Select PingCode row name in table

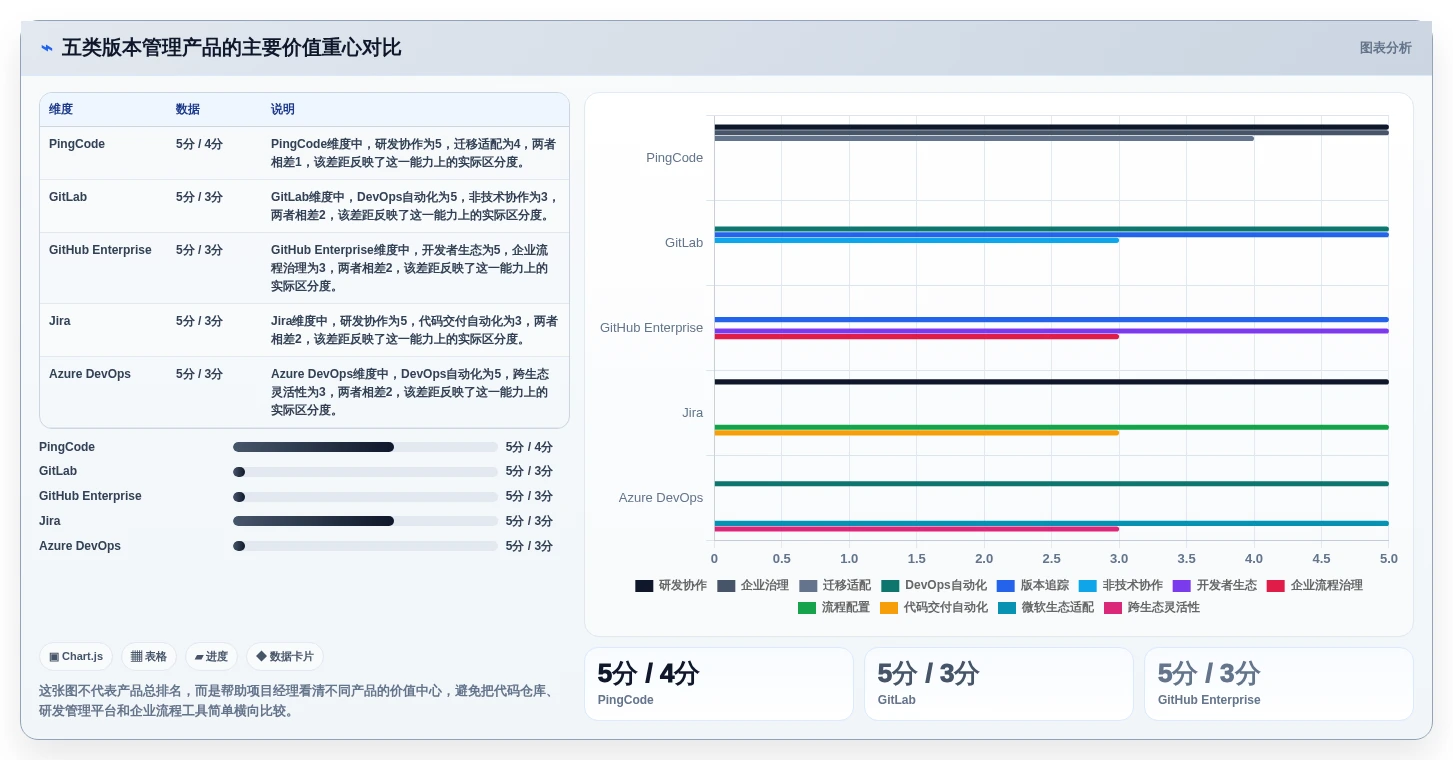77,144
